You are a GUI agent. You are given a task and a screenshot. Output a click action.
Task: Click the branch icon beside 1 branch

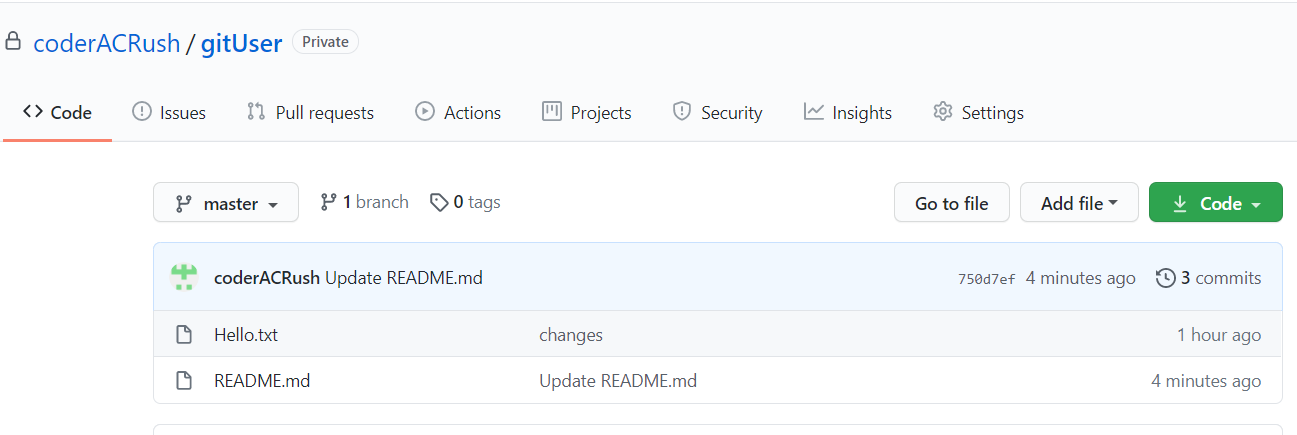328,202
